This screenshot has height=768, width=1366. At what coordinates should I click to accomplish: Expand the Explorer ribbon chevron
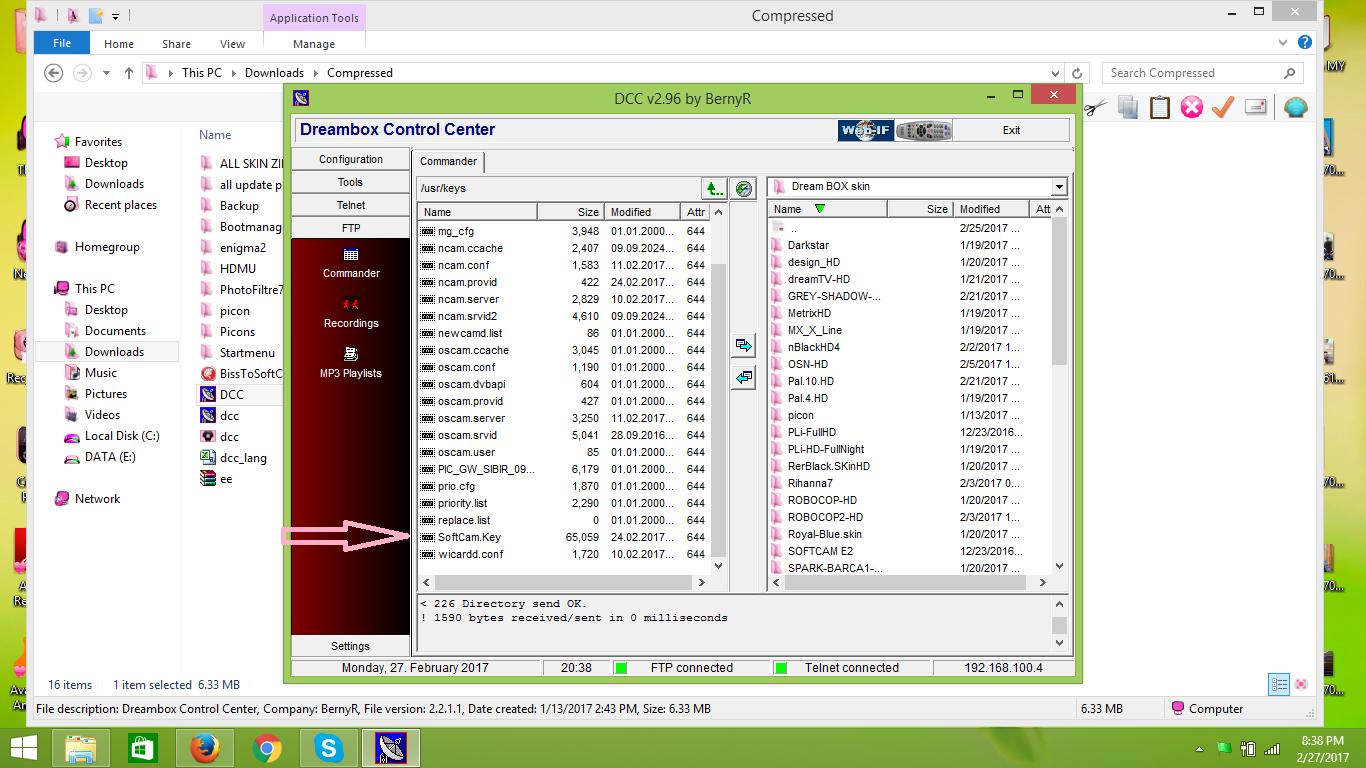pos(1285,43)
